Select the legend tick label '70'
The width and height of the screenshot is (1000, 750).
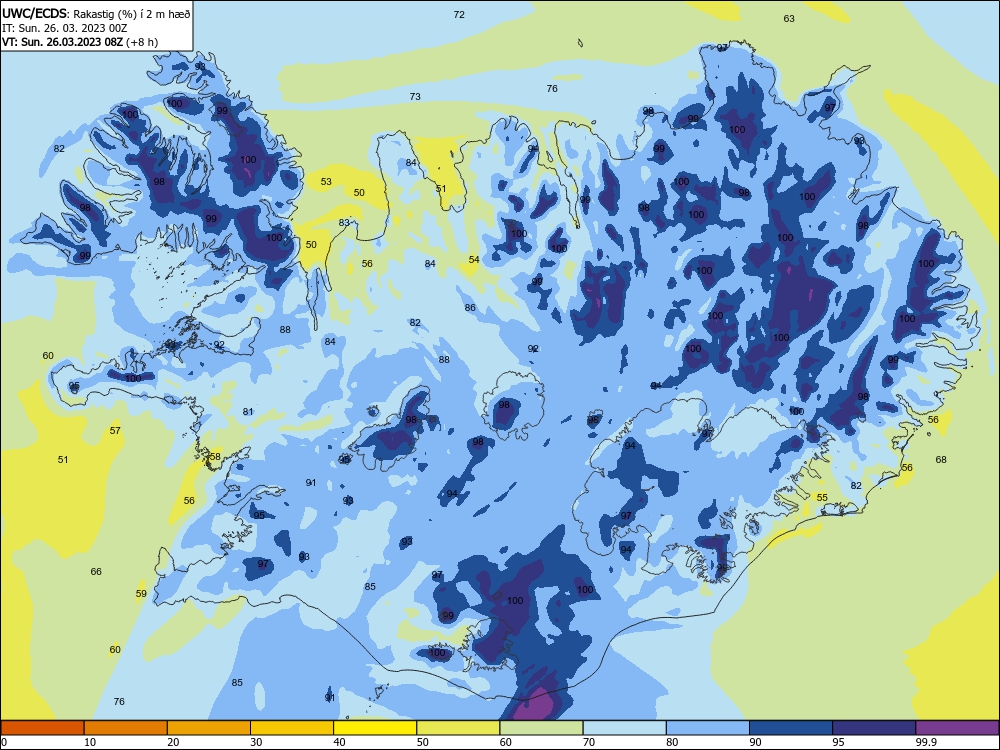coord(589,742)
